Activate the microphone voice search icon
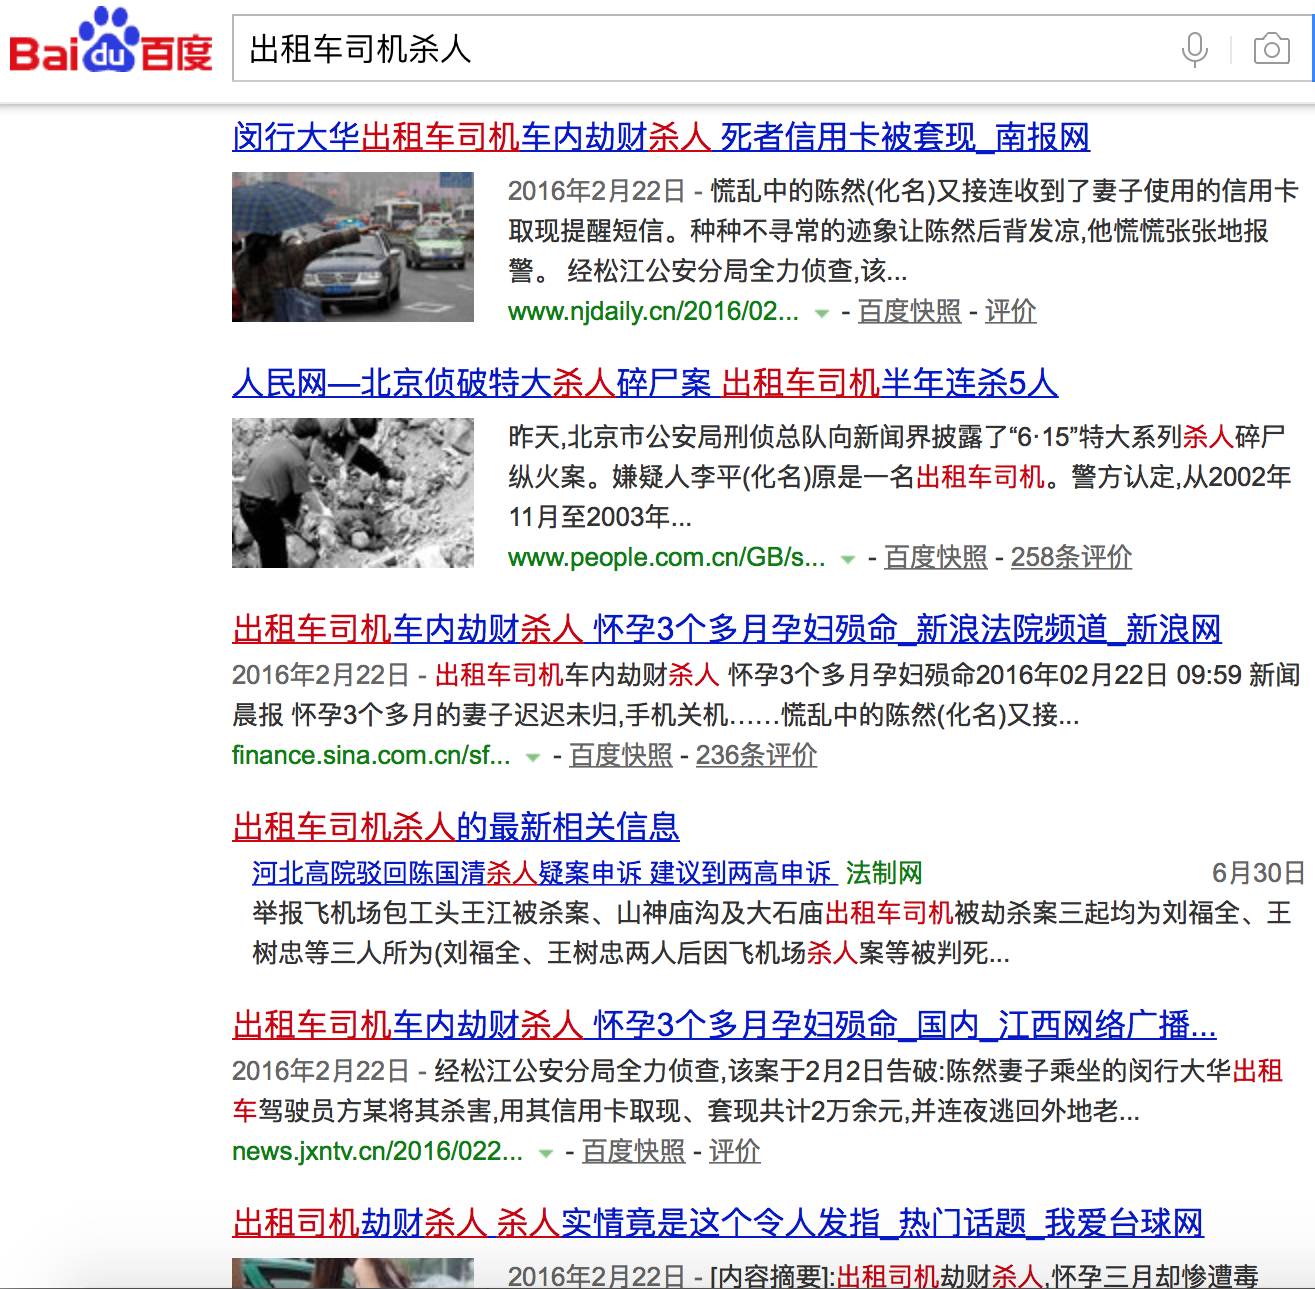 point(1194,49)
